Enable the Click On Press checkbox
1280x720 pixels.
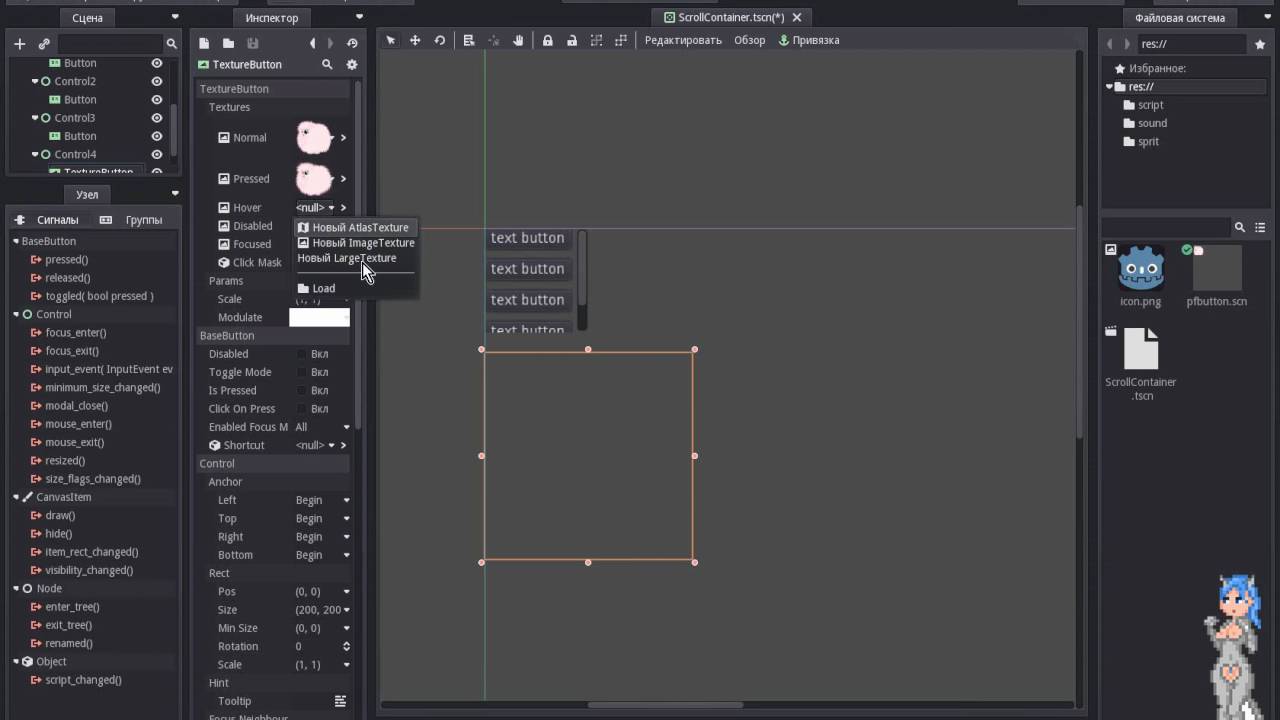(x=302, y=409)
